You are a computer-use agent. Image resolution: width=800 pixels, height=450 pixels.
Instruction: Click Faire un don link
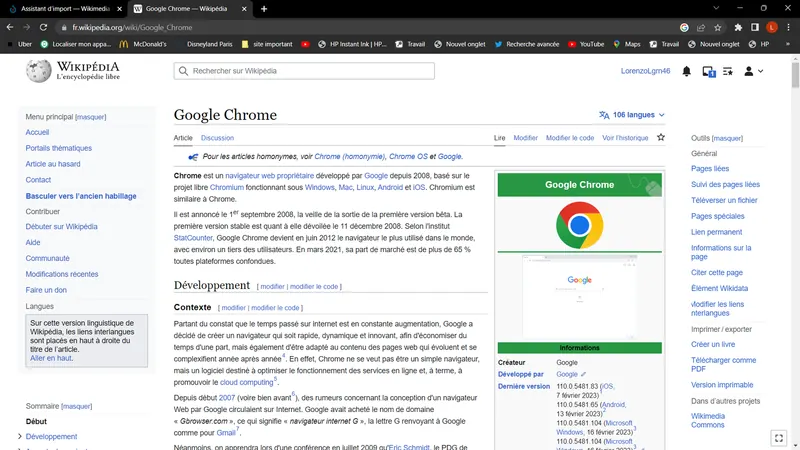[x=46, y=290]
